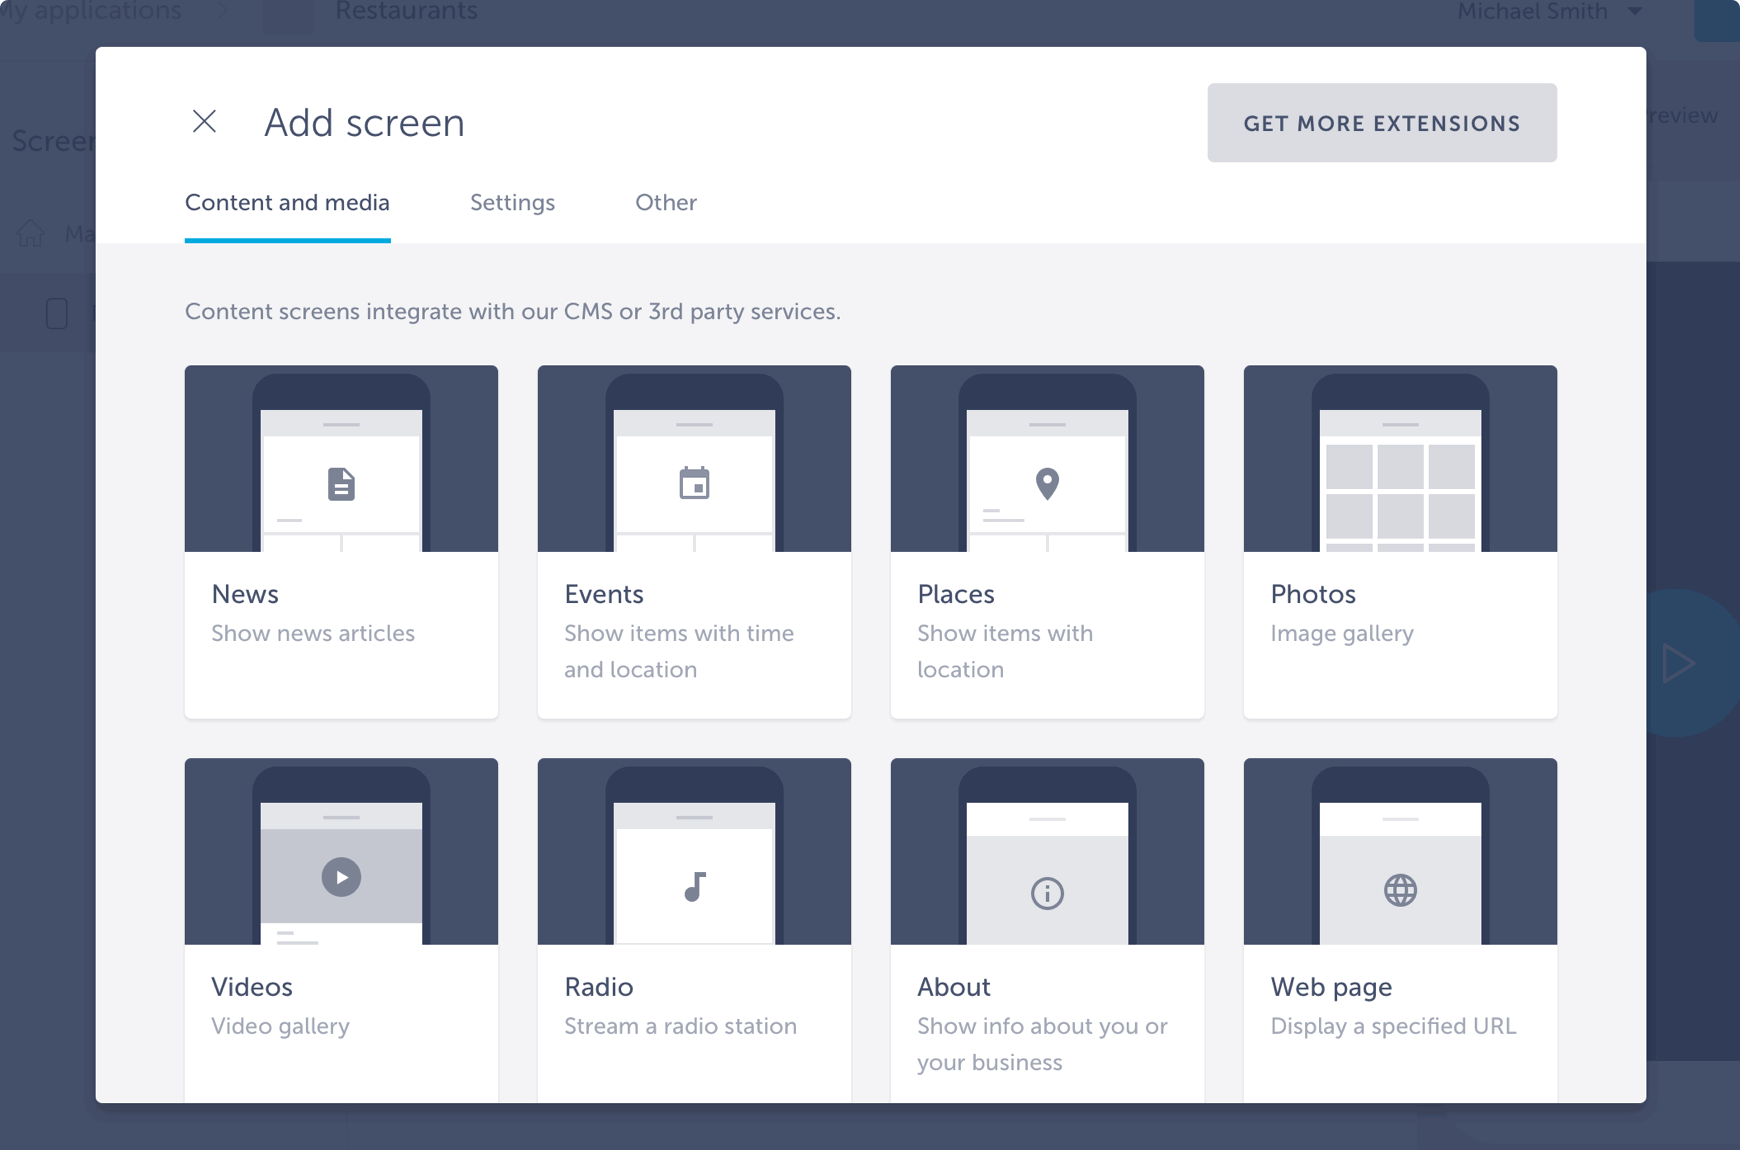Viewport: 1740px width, 1150px height.
Task: Choose the News screen title
Action: click(245, 594)
